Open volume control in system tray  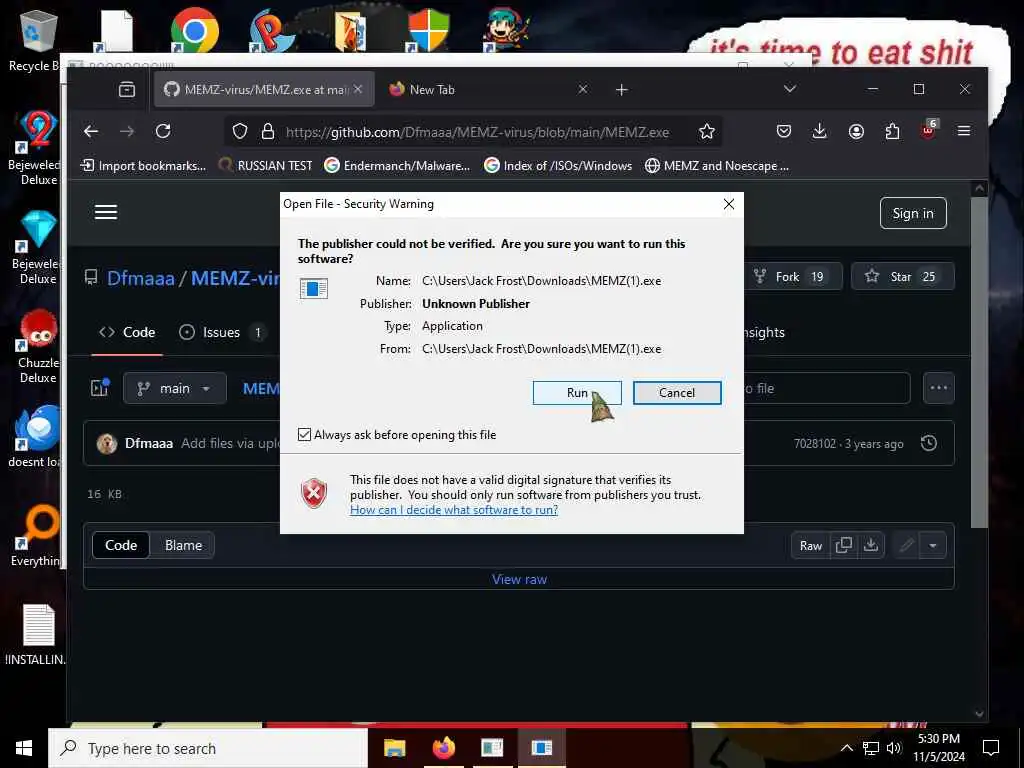pyautogui.click(x=894, y=748)
